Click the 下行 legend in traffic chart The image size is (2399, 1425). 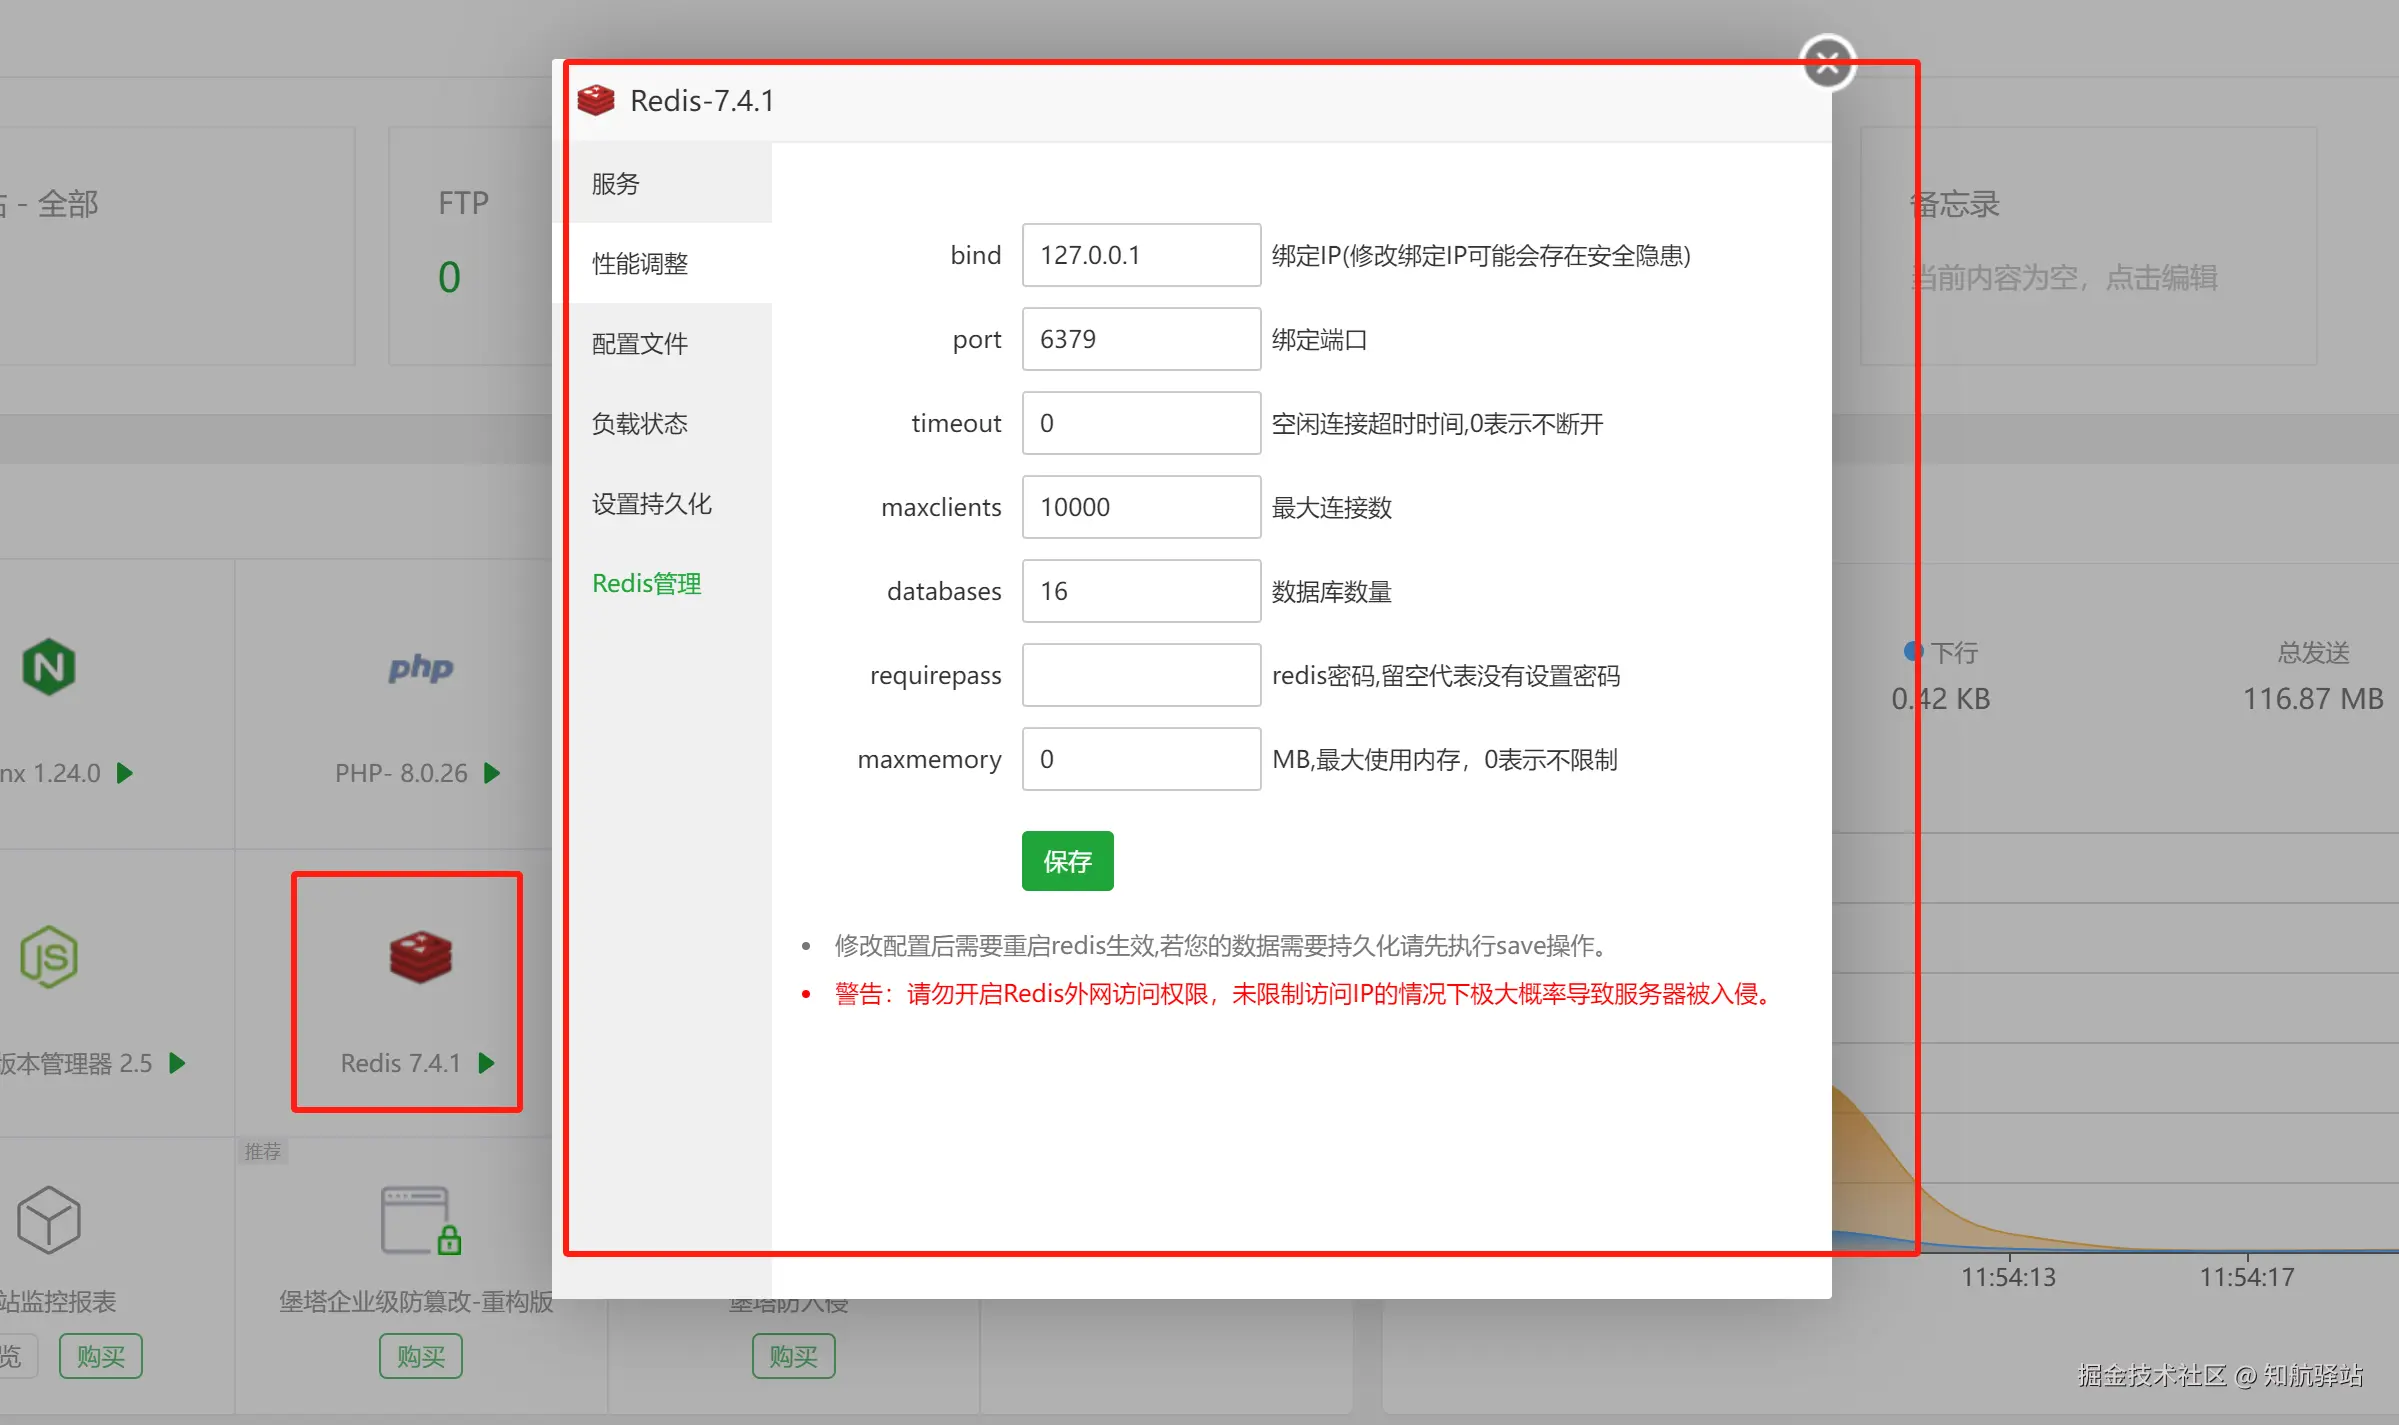point(1942,652)
